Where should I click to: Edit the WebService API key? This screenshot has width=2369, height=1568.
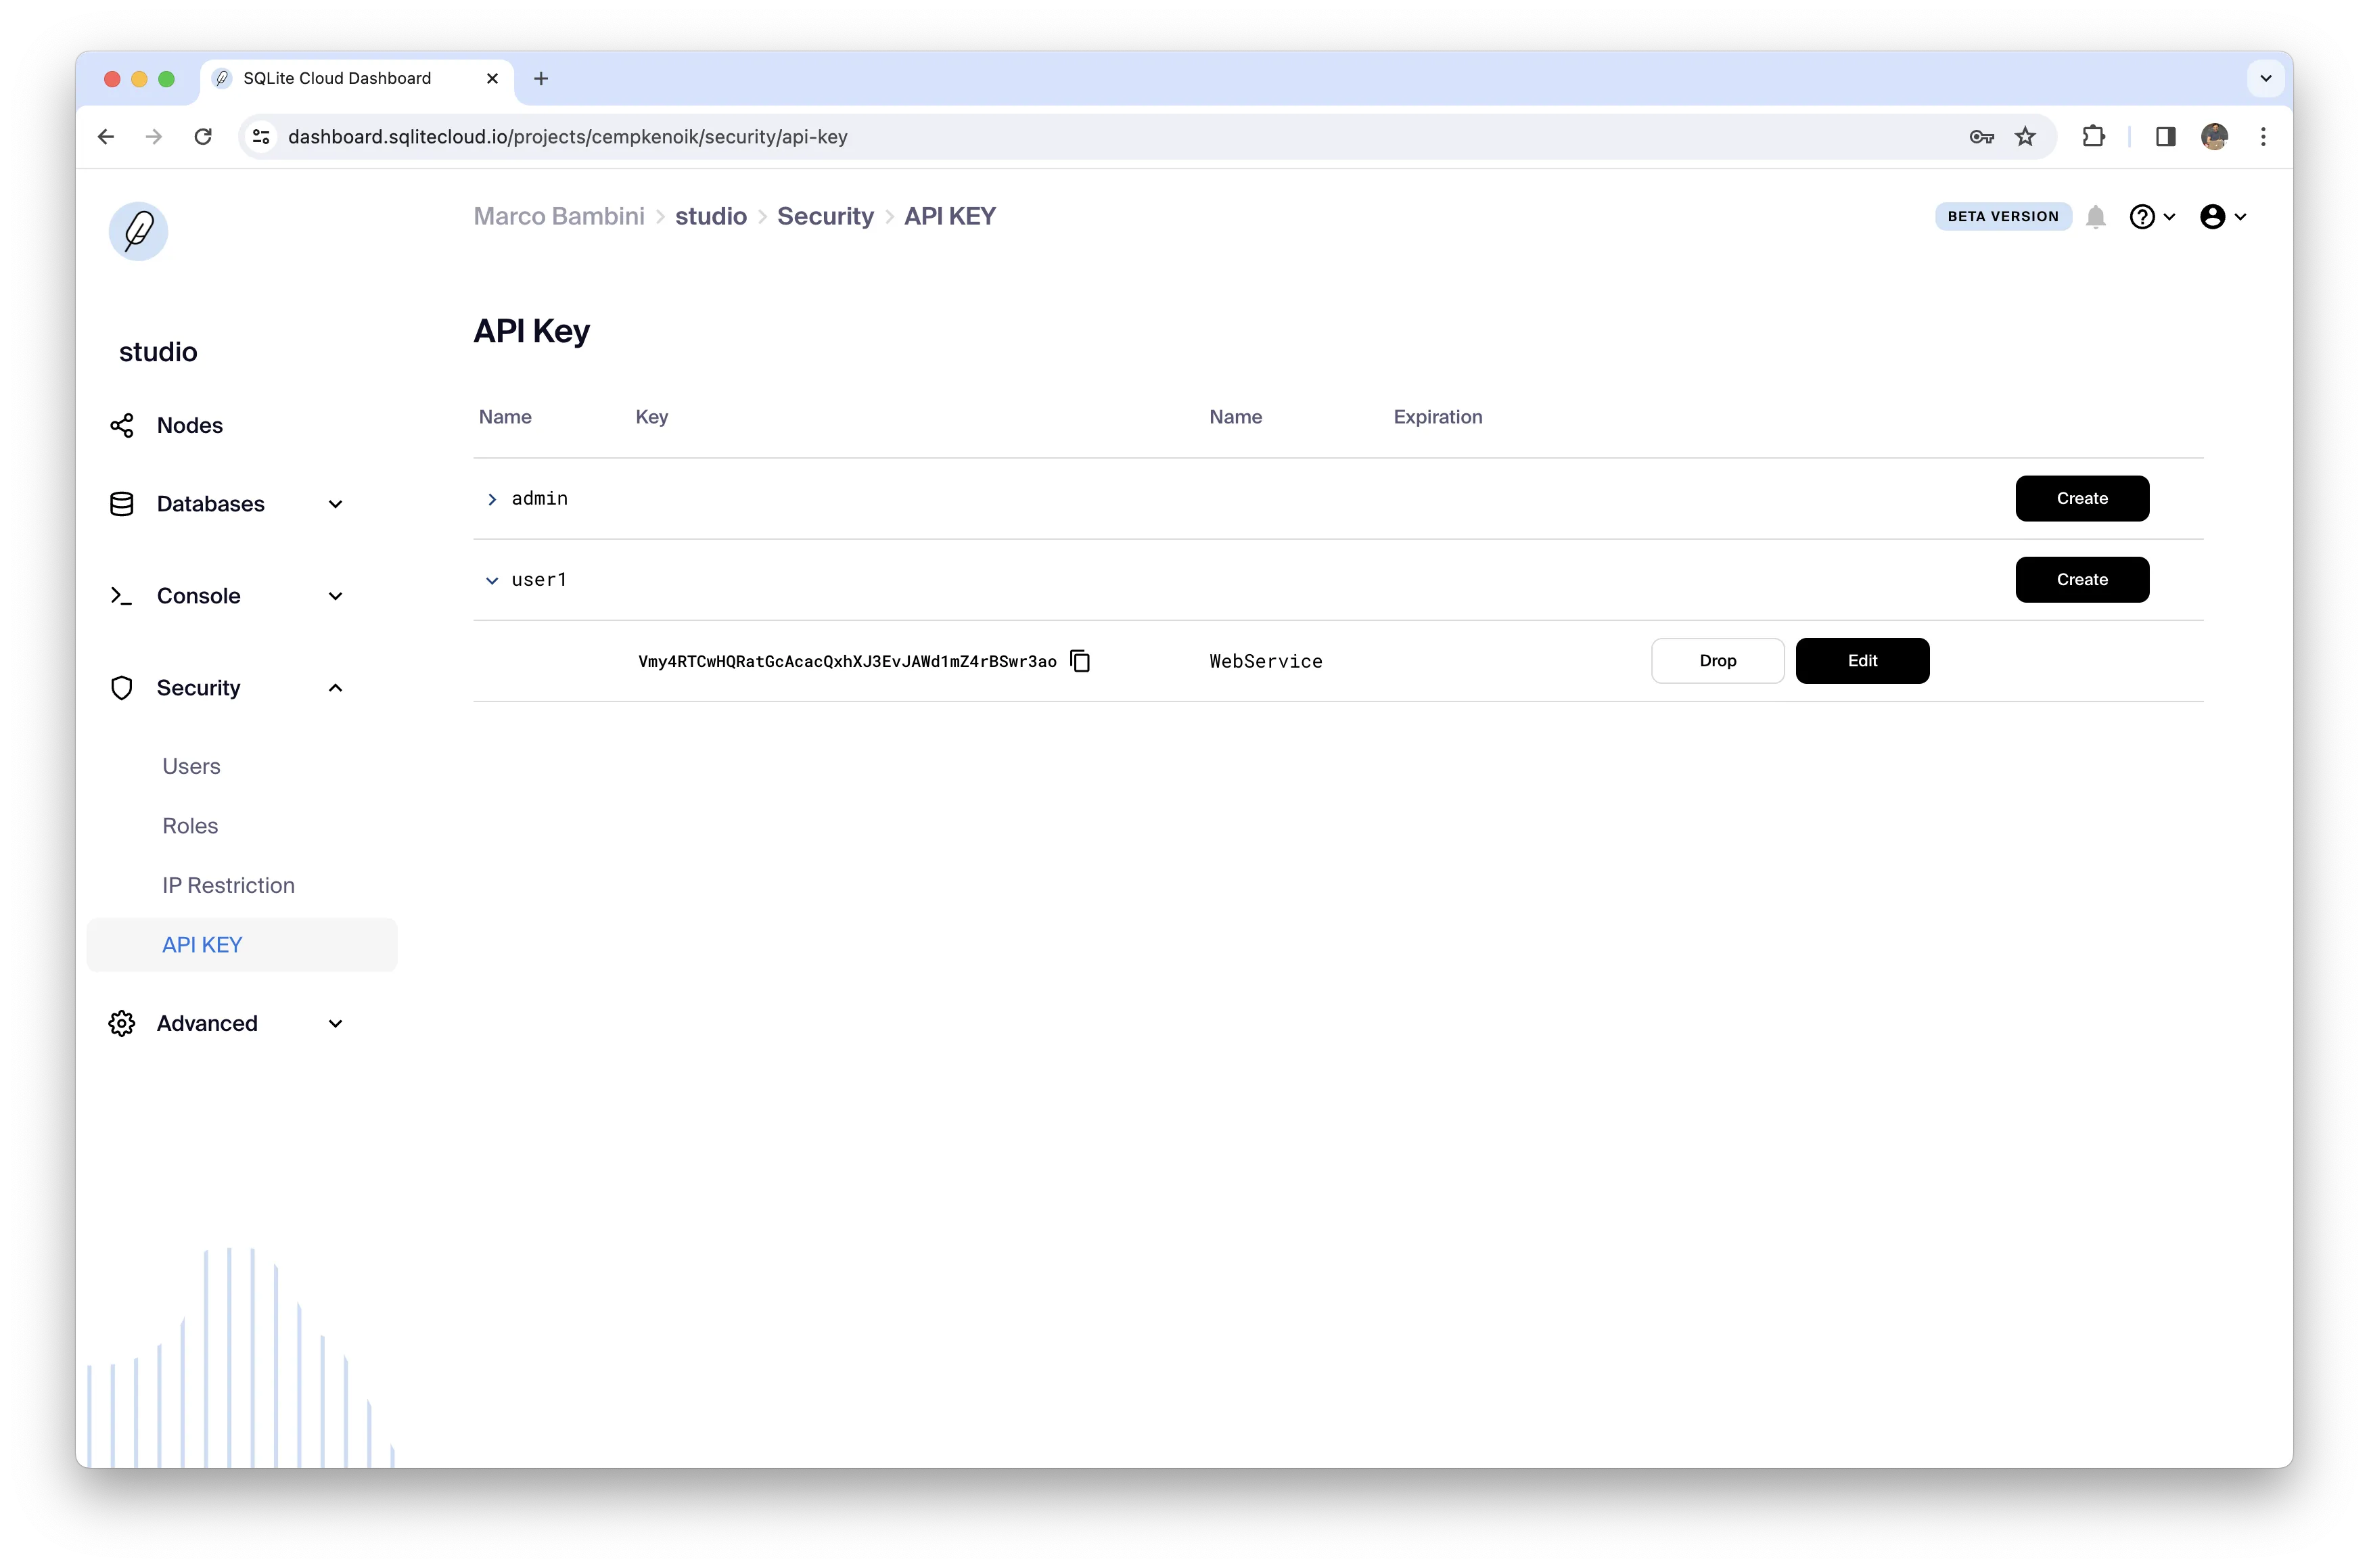[1862, 661]
